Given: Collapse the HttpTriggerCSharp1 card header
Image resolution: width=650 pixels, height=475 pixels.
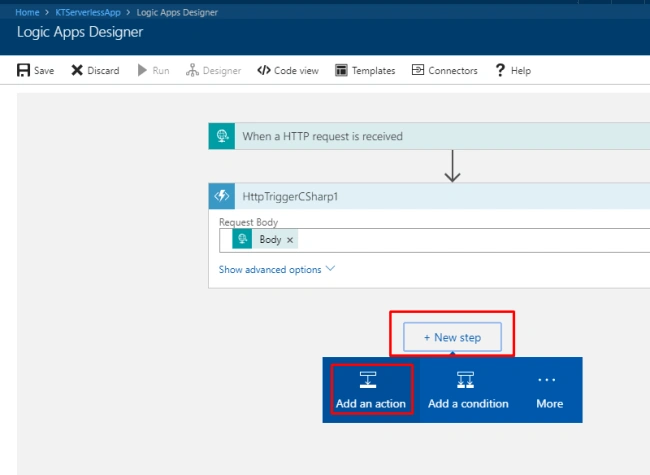Looking at the screenshot, I should [x=429, y=196].
